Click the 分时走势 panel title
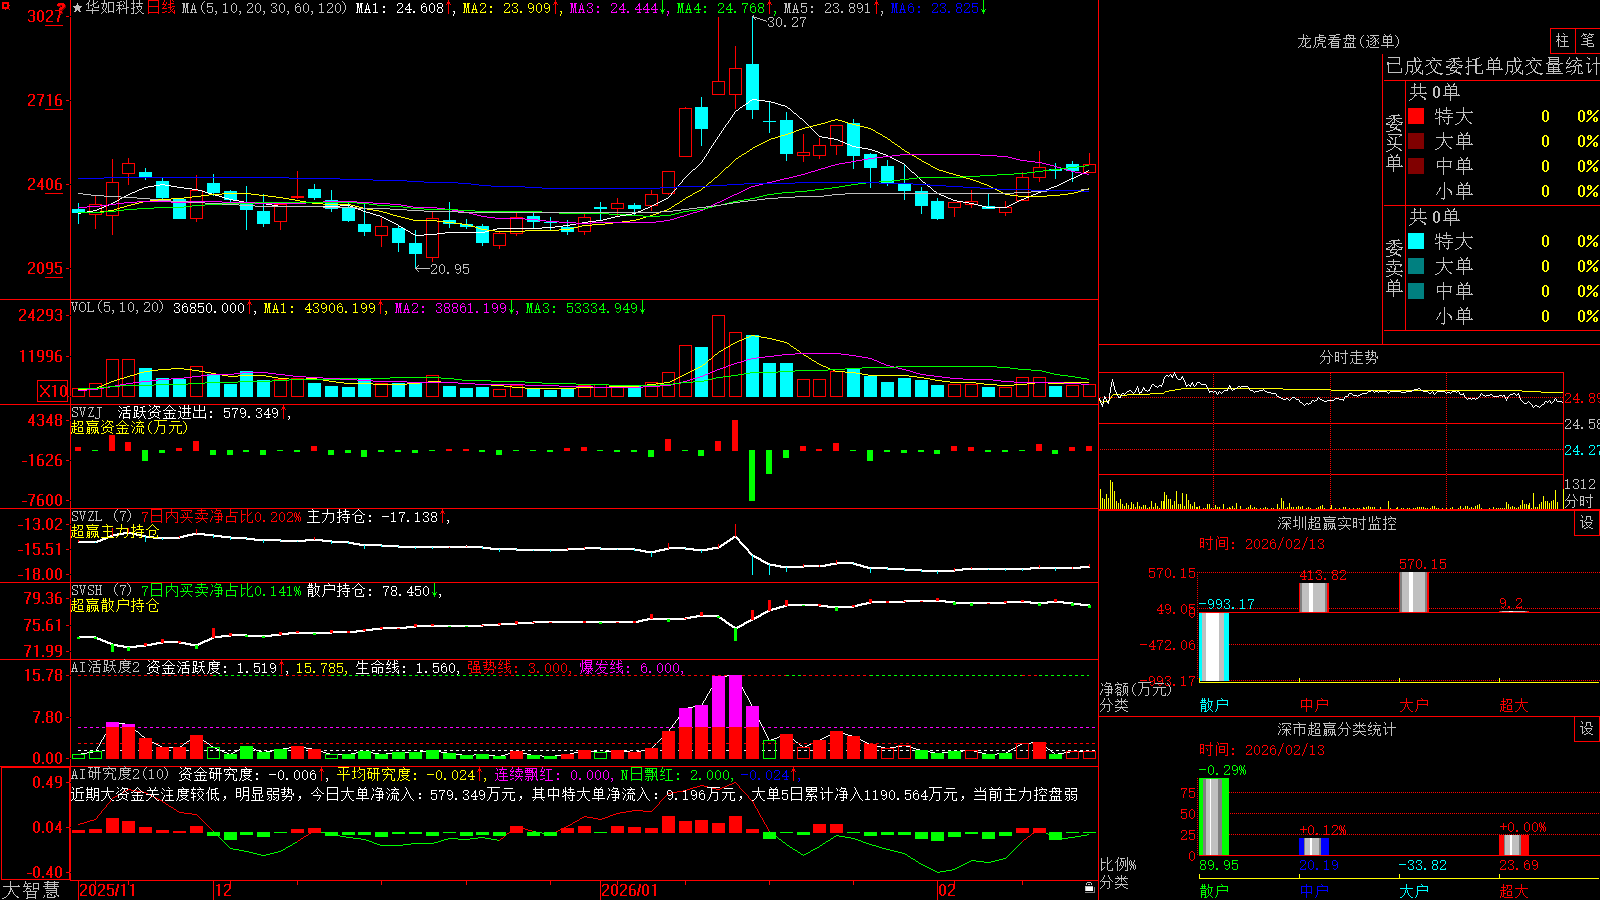 pos(1348,357)
